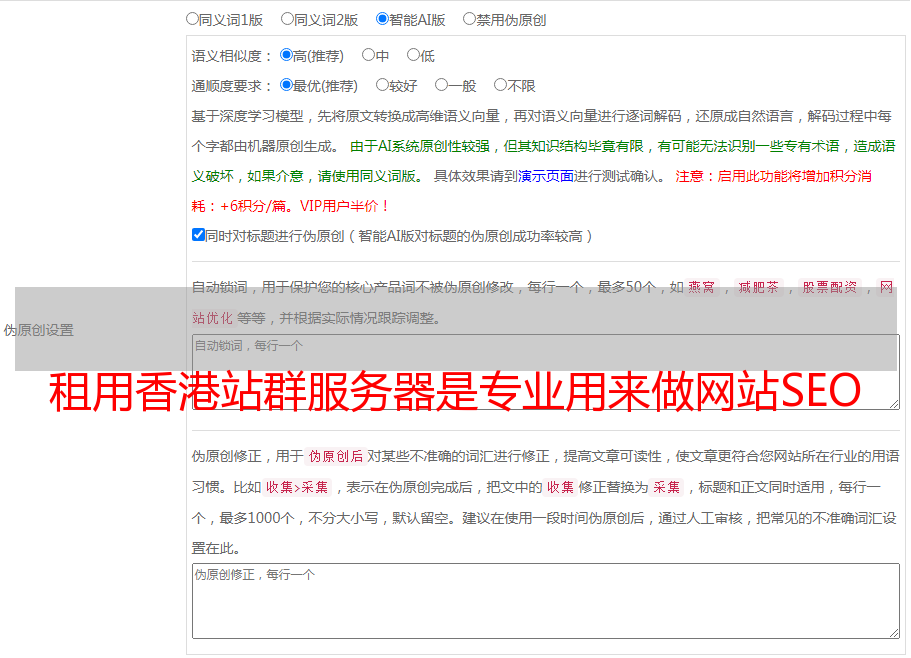The height and width of the screenshot is (658, 911).
Task: Choose the 智能AI版 radio option
Action: pyautogui.click(x=382, y=19)
